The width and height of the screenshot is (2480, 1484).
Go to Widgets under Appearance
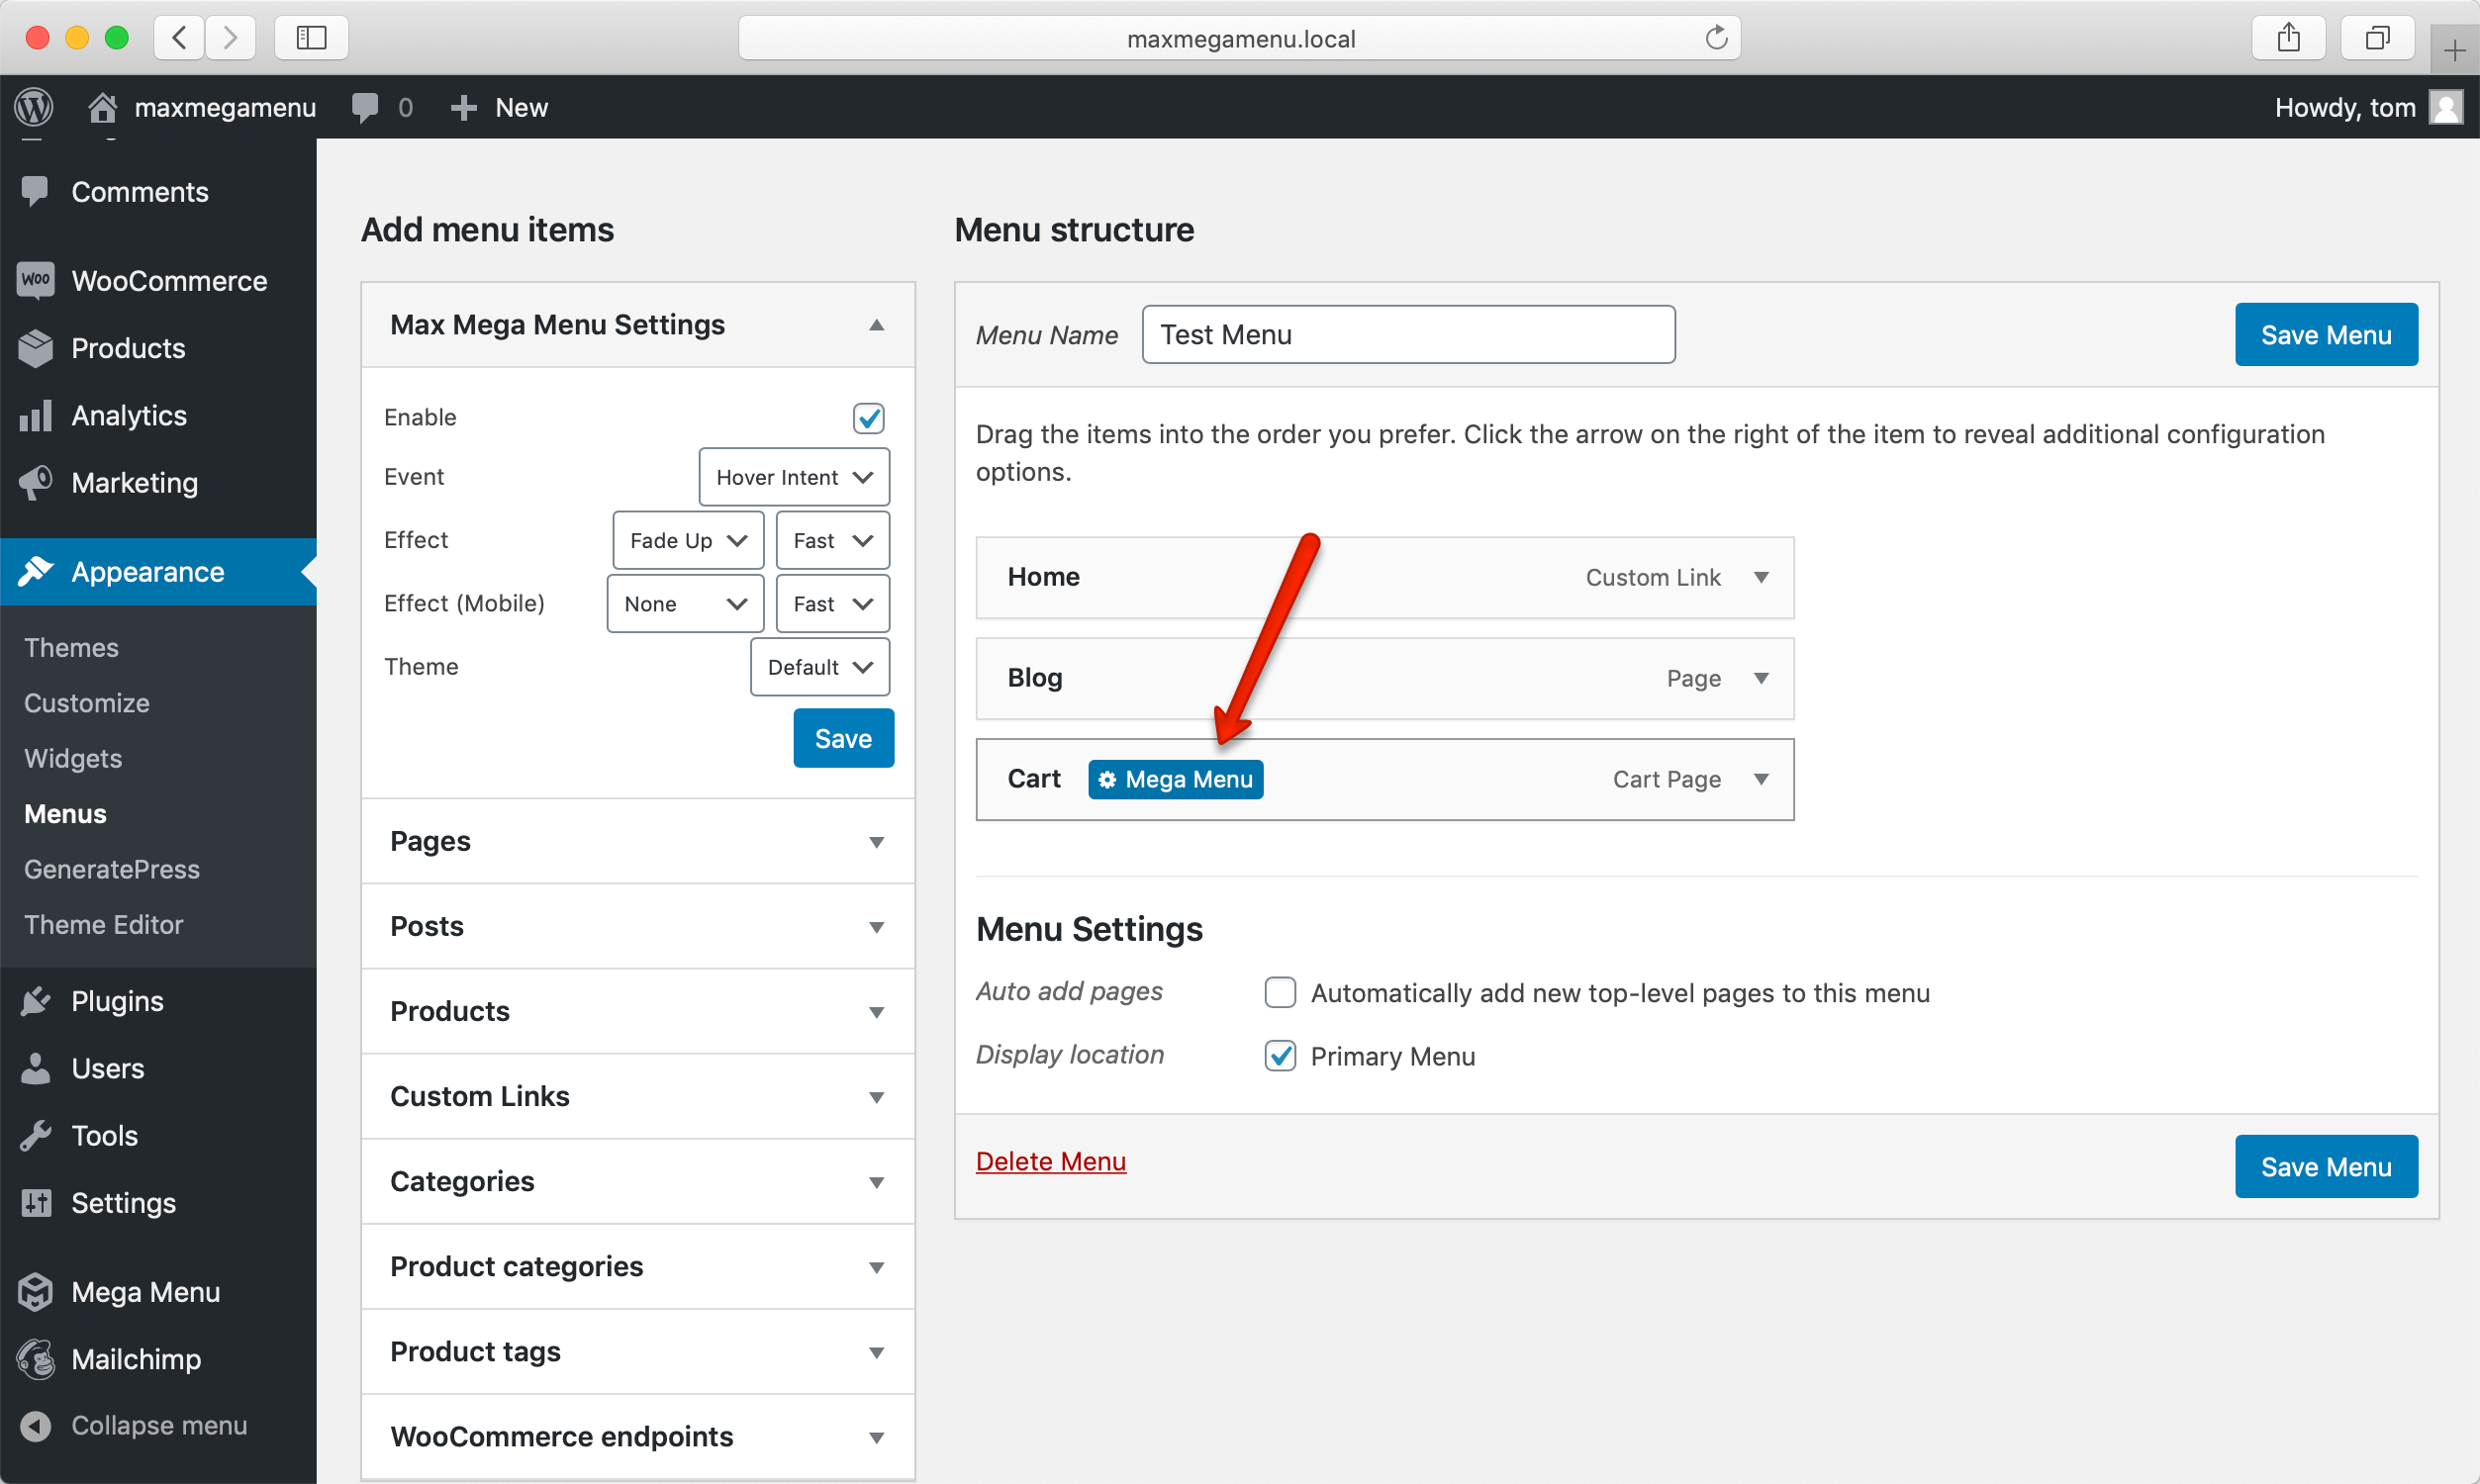[x=73, y=758]
